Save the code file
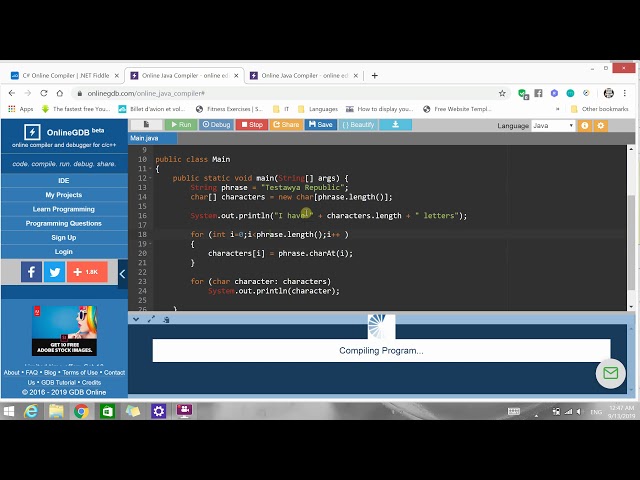The height and width of the screenshot is (480, 640). click(x=320, y=124)
